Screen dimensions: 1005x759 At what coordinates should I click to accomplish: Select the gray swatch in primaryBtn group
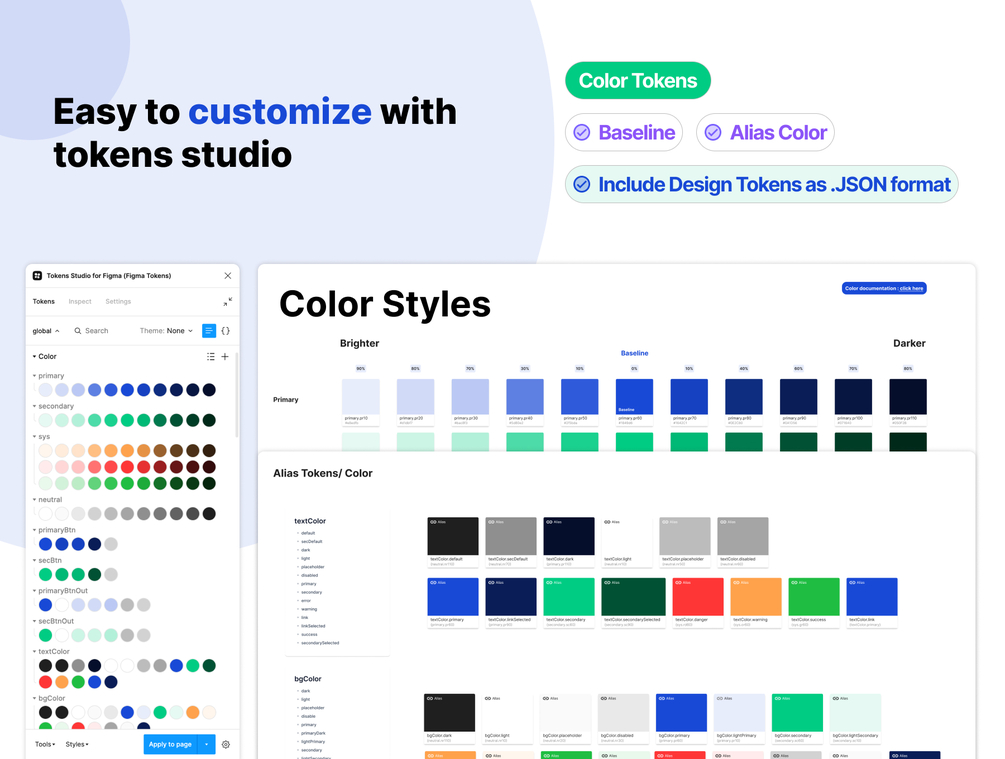pos(111,544)
